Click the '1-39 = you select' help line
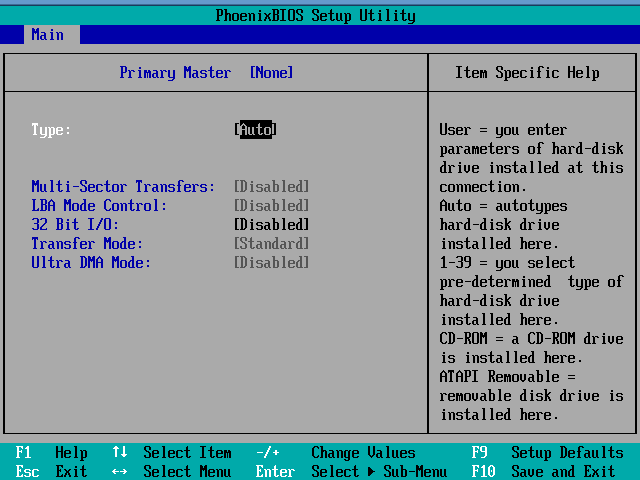Screen dimensions: 640x480 coord(507,263)
